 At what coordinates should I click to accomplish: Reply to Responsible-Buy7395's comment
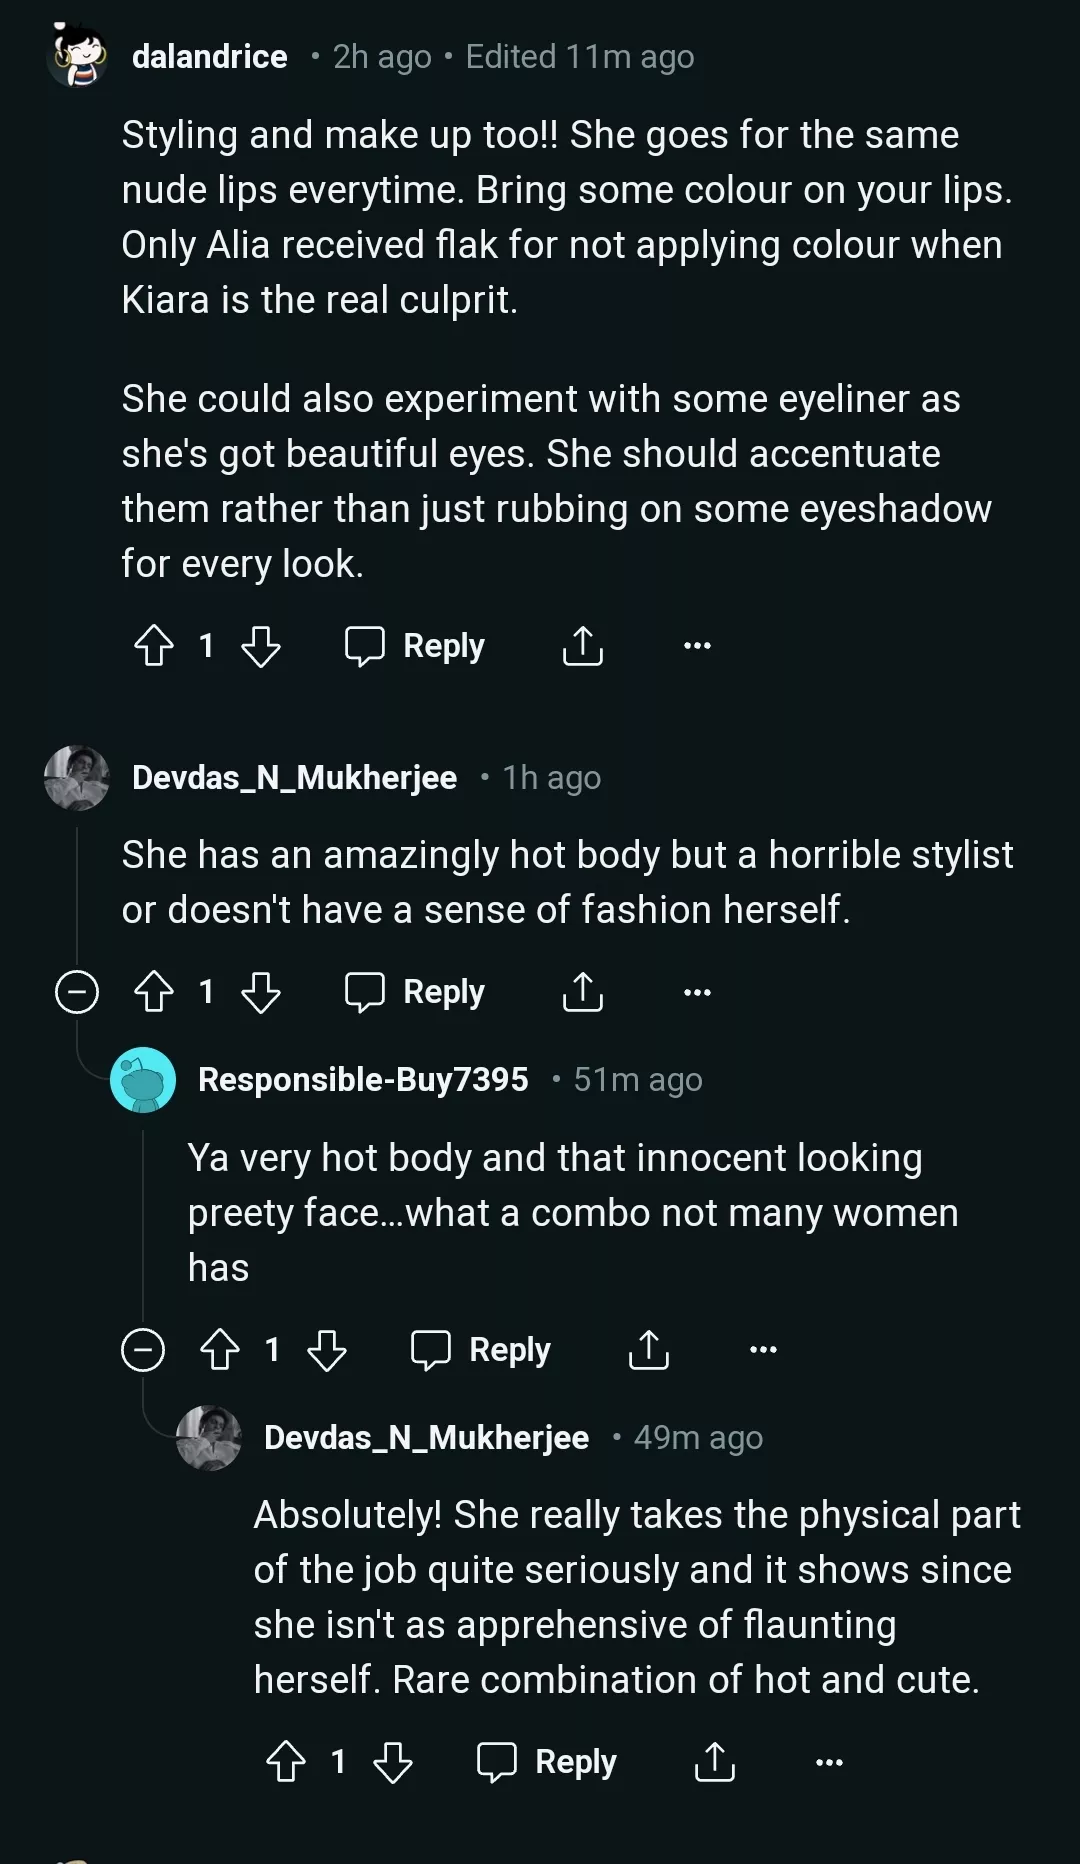tap(481, 1350)
